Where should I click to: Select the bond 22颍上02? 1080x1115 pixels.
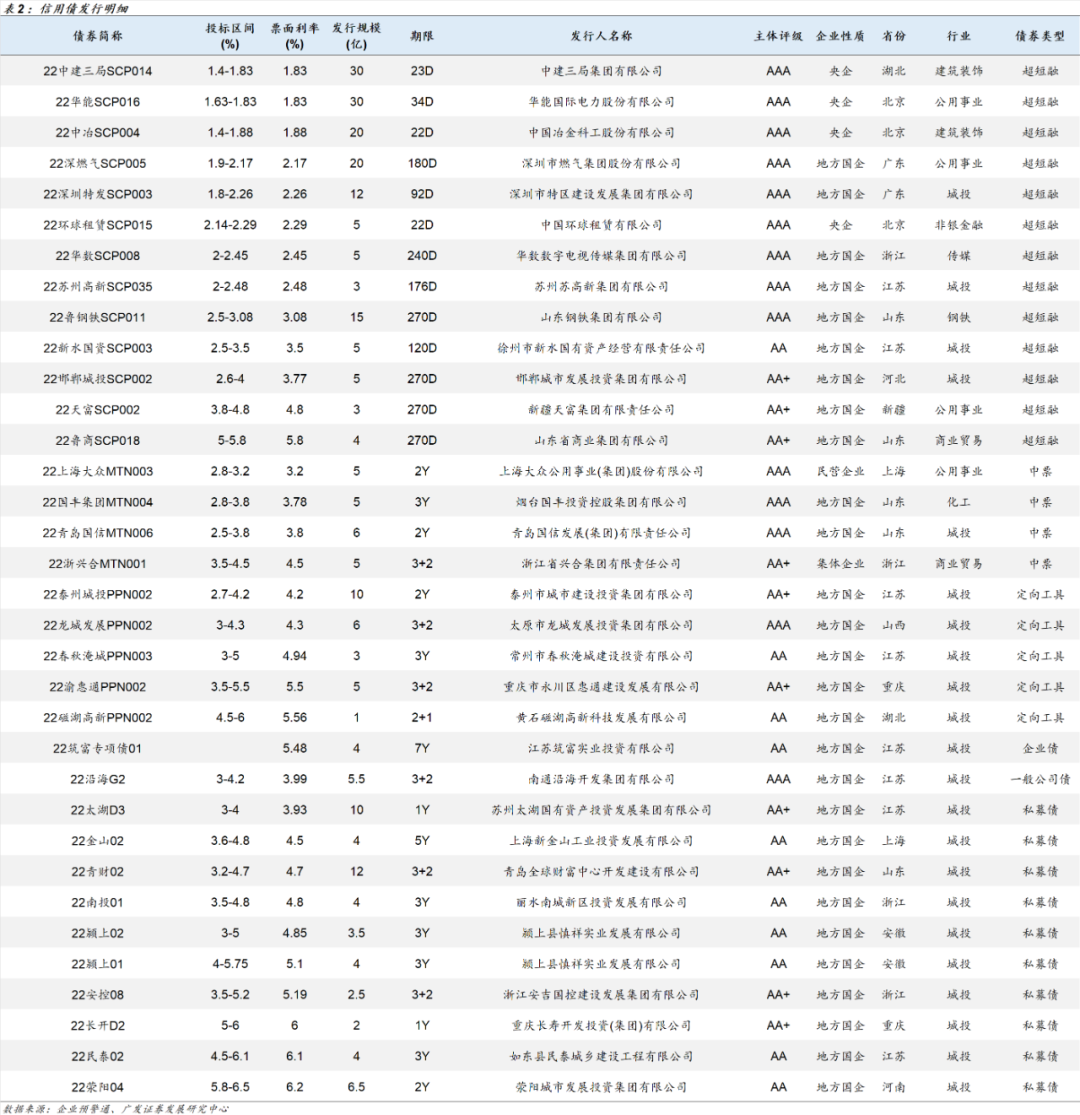coord(97,933)
